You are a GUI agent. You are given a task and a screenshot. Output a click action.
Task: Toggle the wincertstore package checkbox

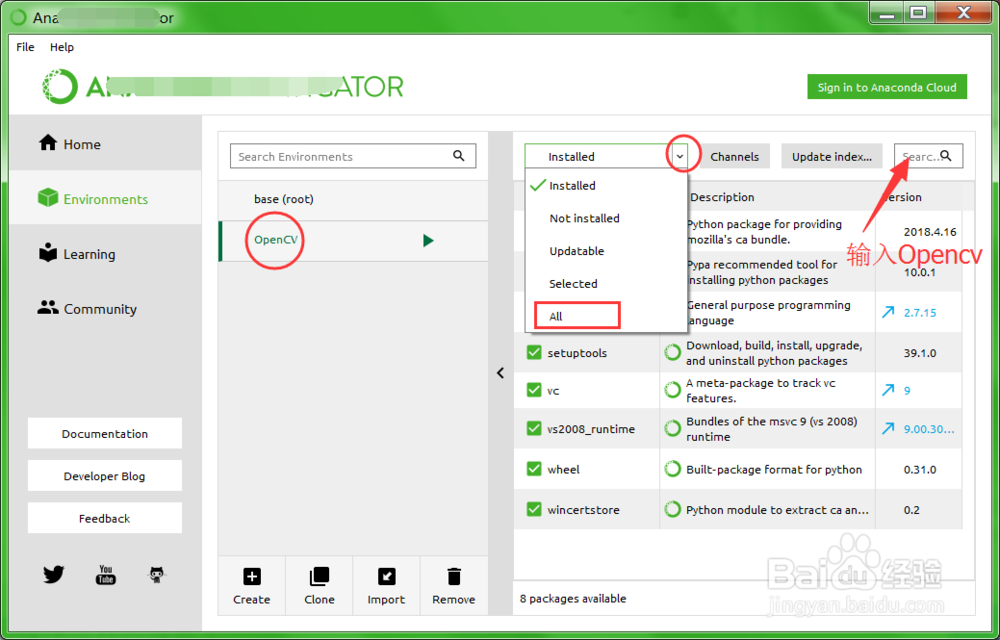tap(534, 509)
